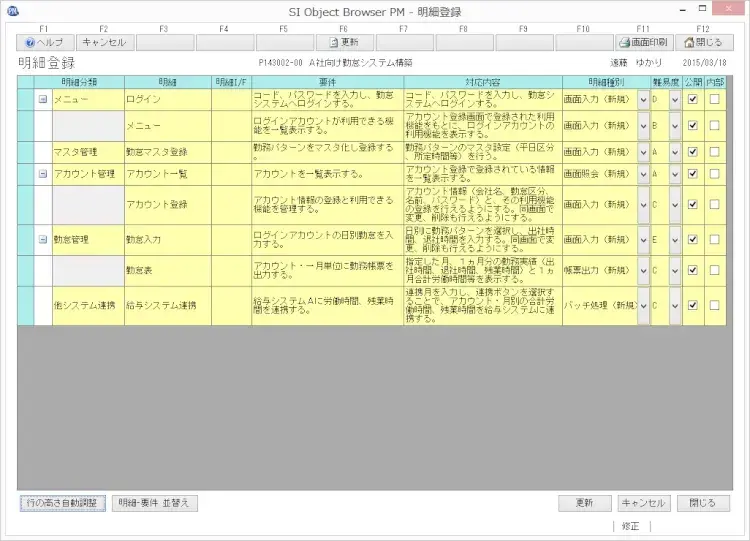Click the 要件 column header
This screenshot has height=541, width=750.
coord(327,80)
